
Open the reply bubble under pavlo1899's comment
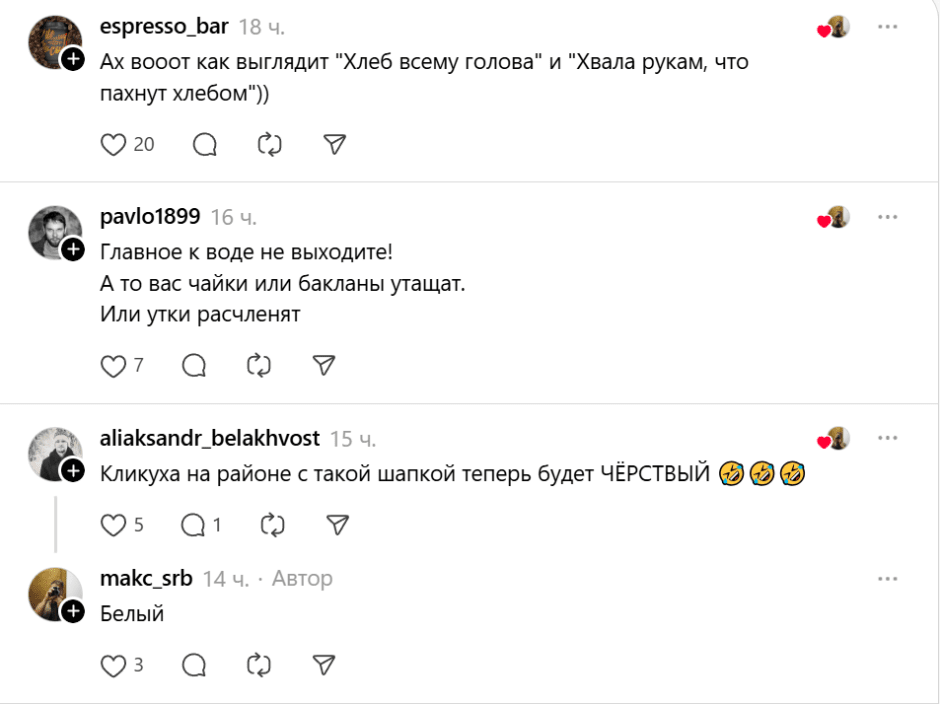193,365
